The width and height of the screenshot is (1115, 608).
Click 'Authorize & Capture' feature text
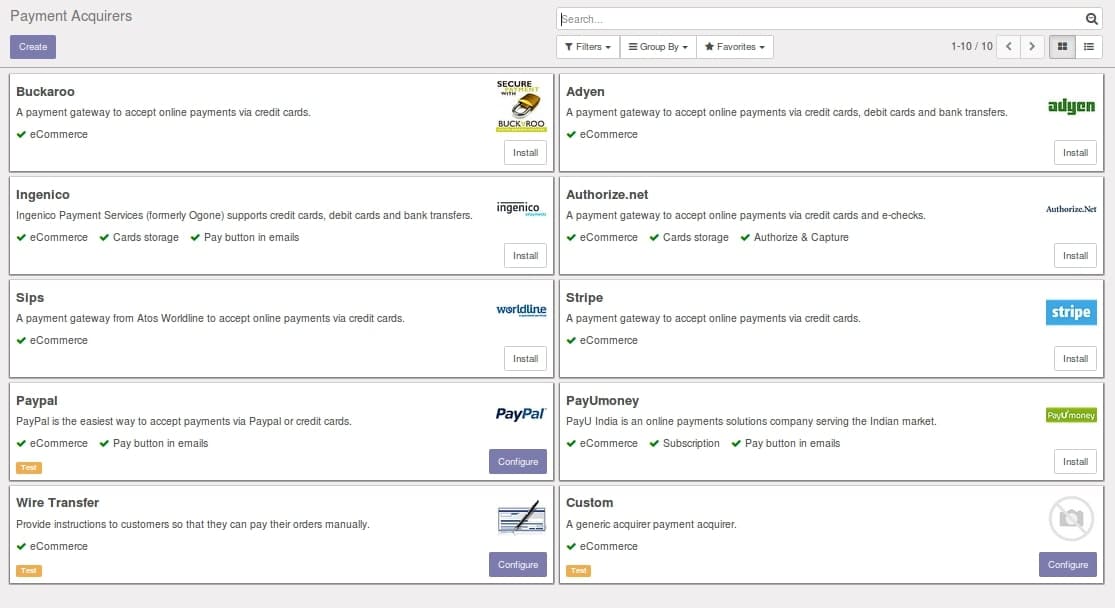pyautogui.click(x=801, y=238)
